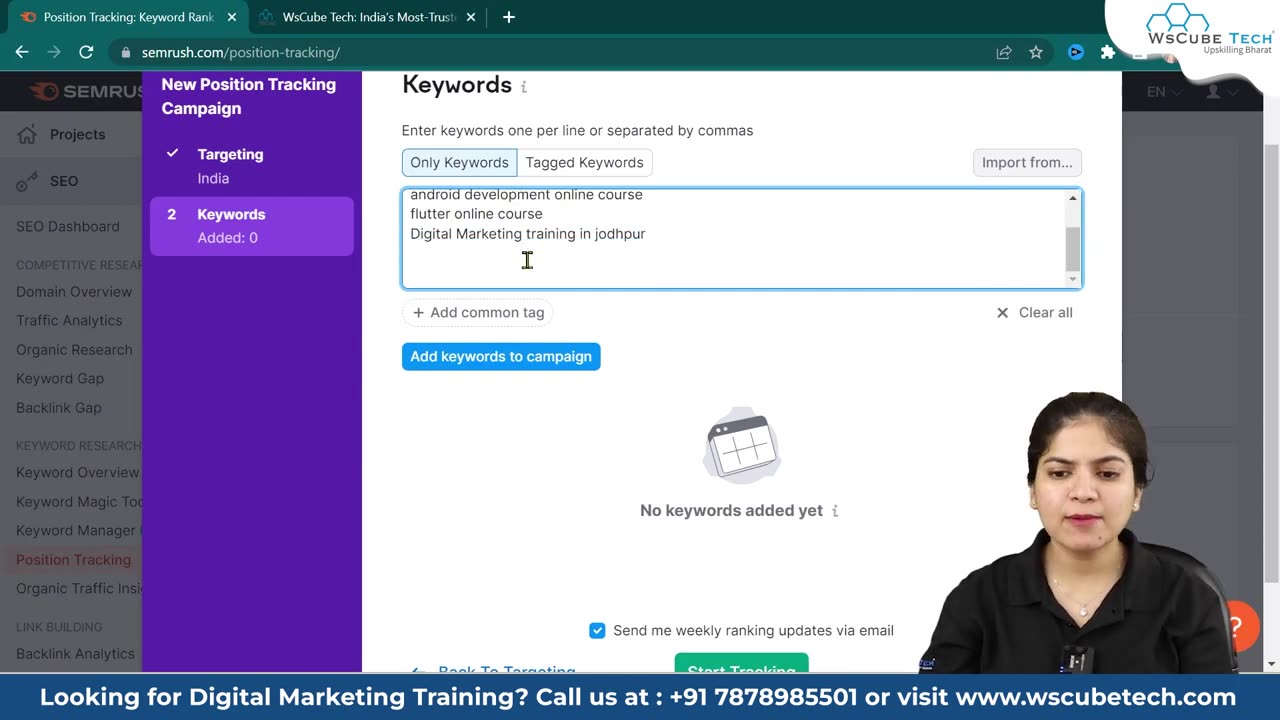Open Domain Overview
1280x720 pixels.
74,292
